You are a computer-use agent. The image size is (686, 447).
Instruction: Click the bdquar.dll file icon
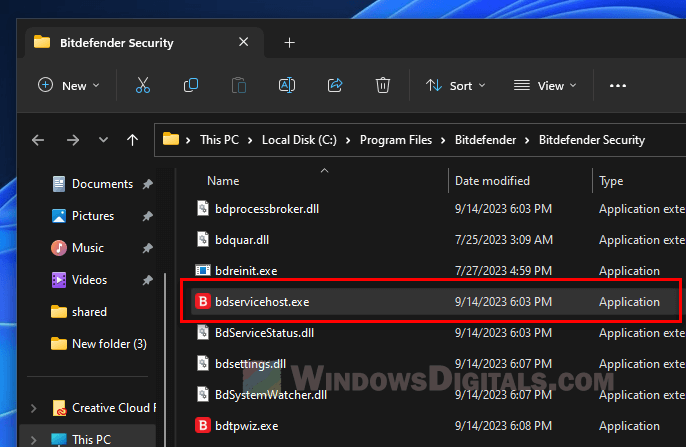click(x=203, y=240)
